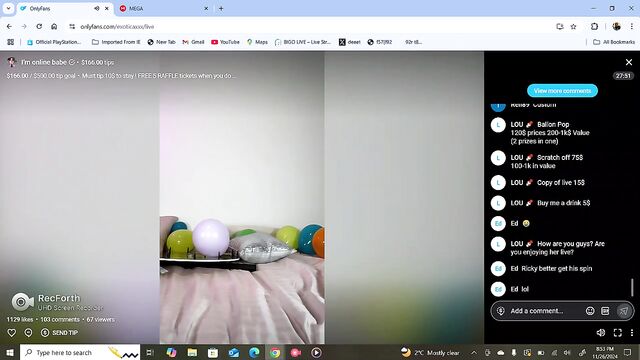This screenshot has width=640, height=360.
Task: Click the tip coin icon in the comment field
Action: [501, 311]
